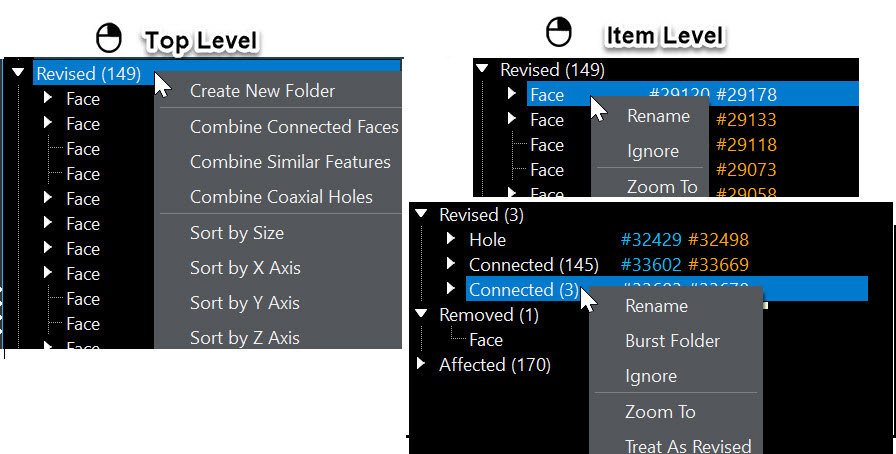Expand the Connected (145) folder
The image size is (896, 454).
pyautogui.click(x=451, y=265)
